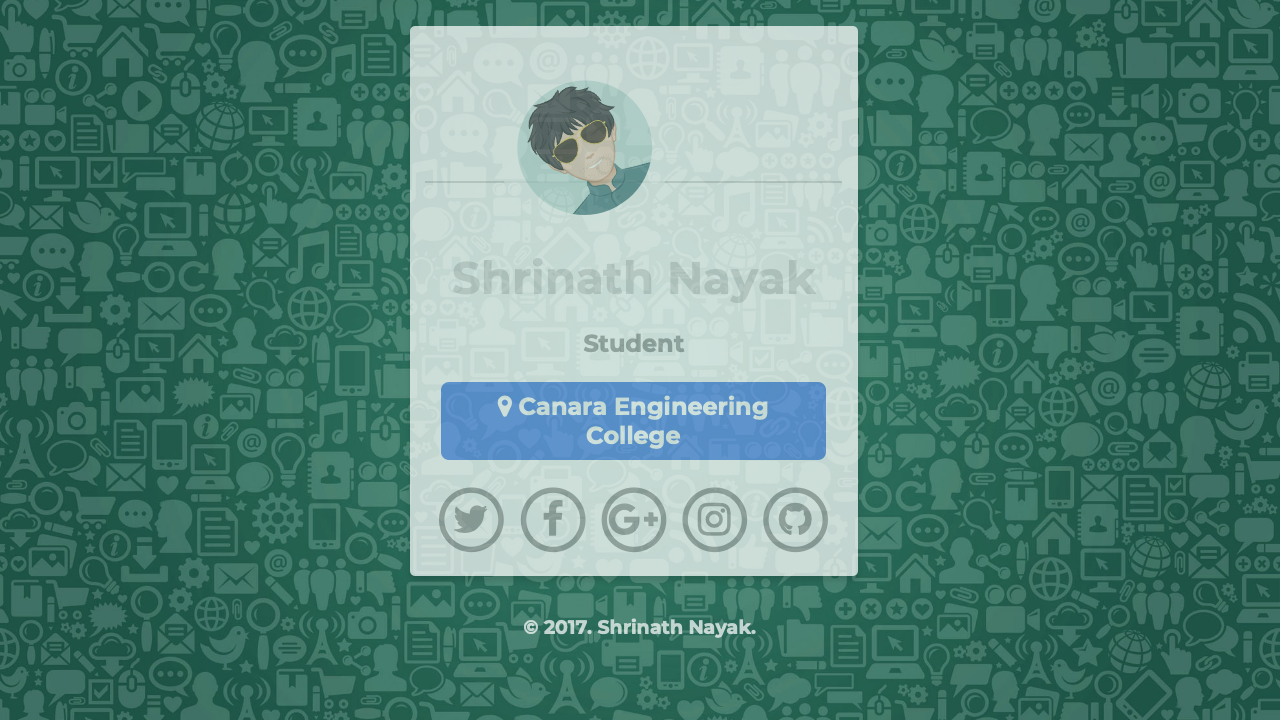This screenshot has height=720, width=1280.
Task: Click the 'Canara' word in the location button
Action: pyautogui.click(x=563, y=407)
